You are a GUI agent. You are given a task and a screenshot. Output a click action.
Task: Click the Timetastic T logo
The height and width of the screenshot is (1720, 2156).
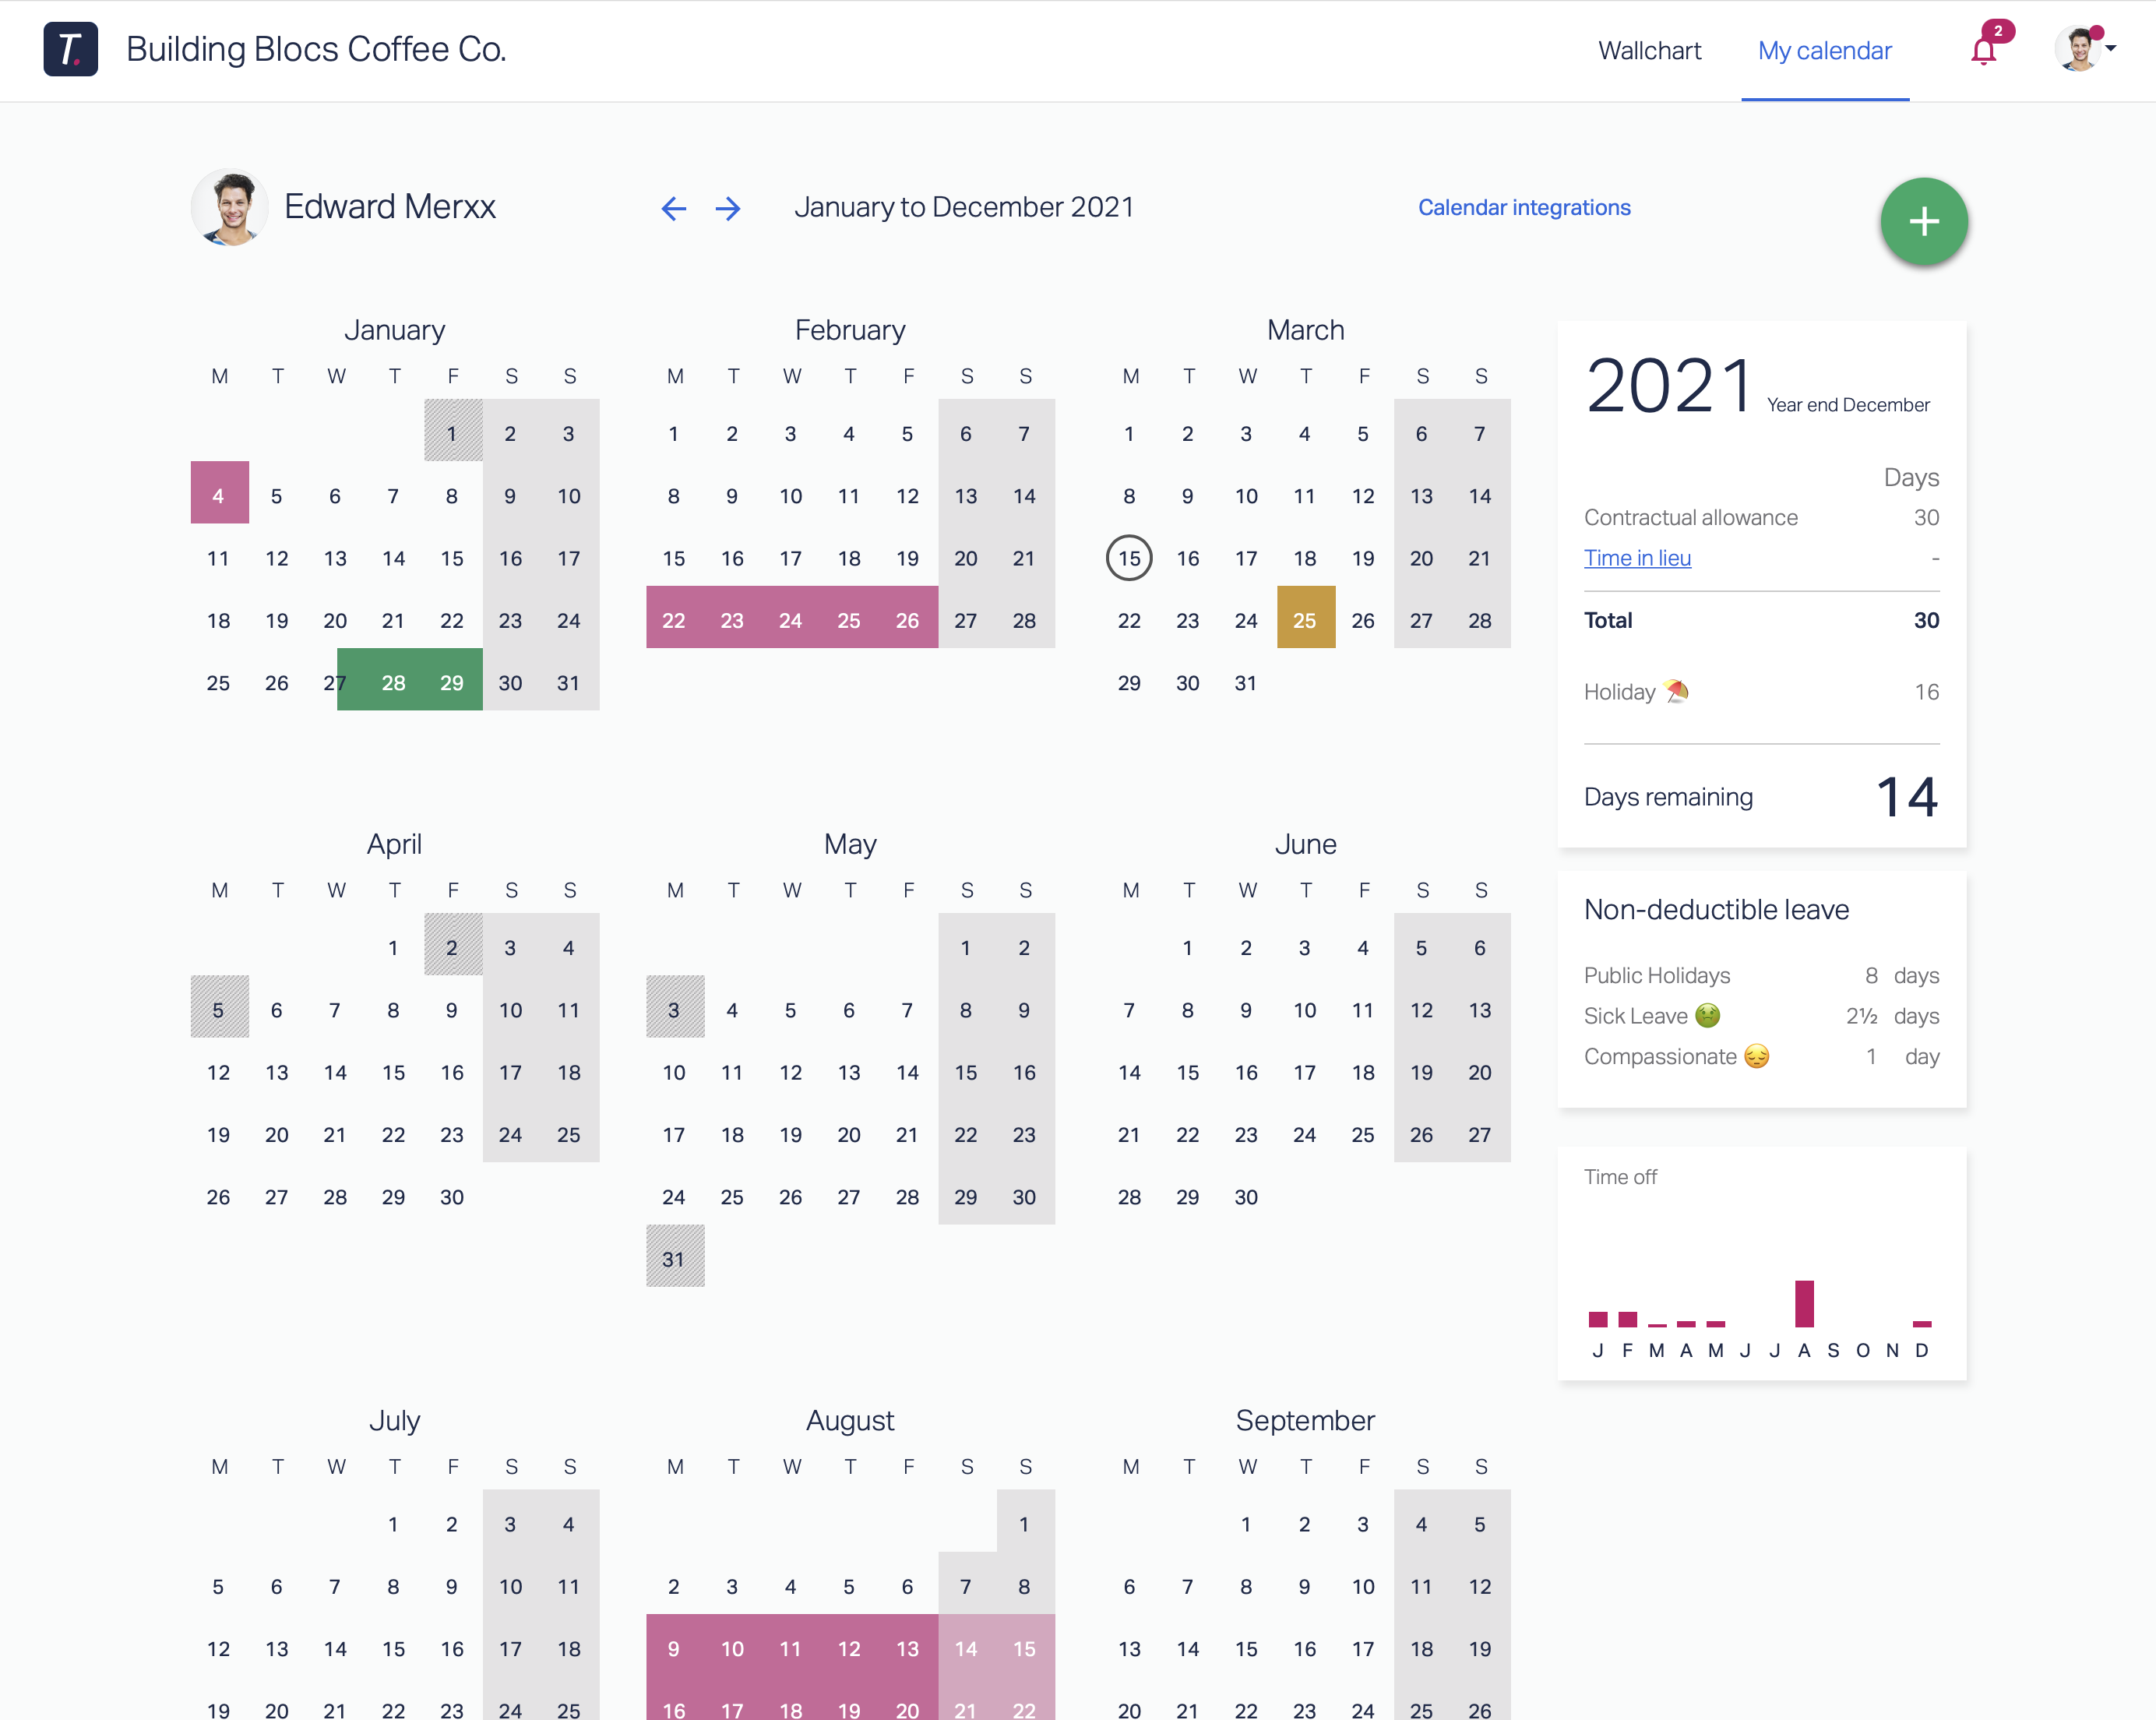click(71, 49)
